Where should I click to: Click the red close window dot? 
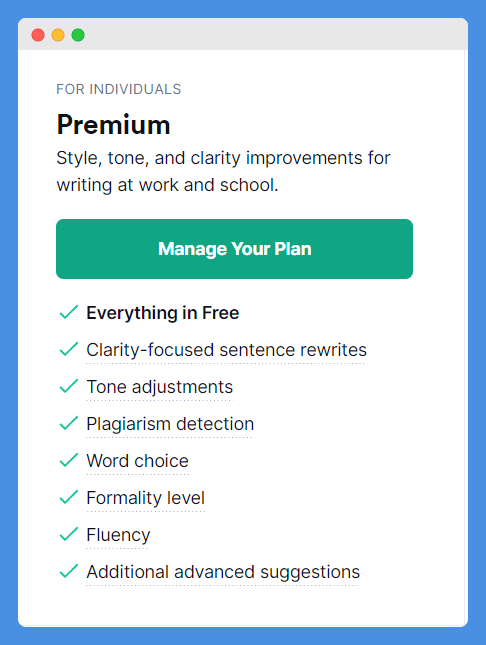pos(38,35)
